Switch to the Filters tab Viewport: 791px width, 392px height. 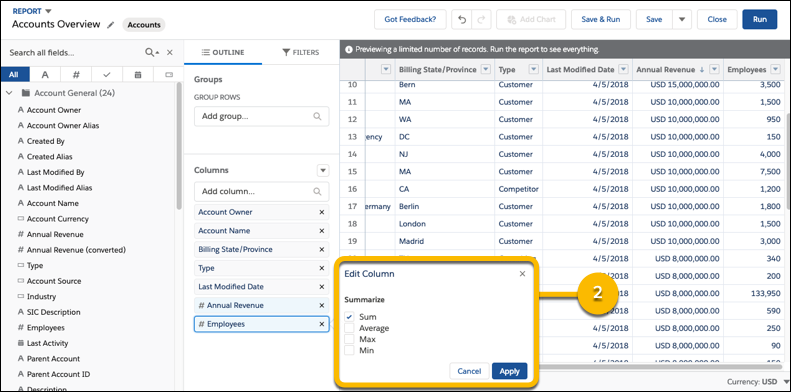(x=301, y=52)
